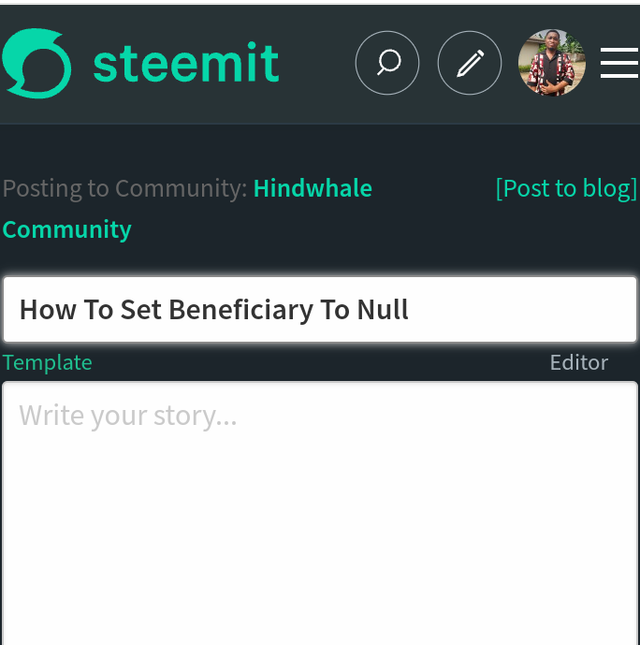The image size is (640, 645).
Task: Click the blank lower area of the story editor
Action: 320,560
